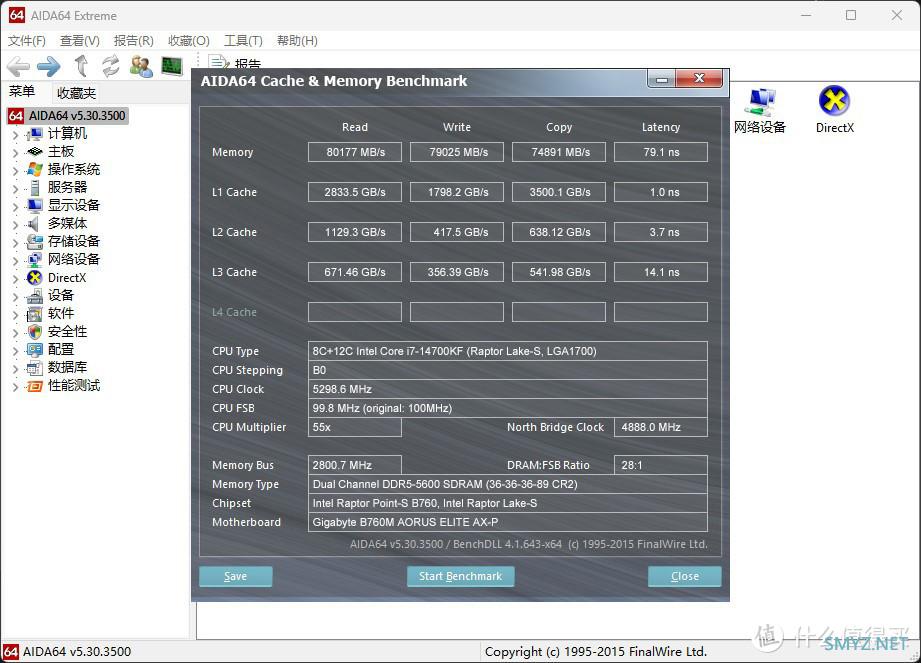Click the Motherboard Gigabyte B760M AORUS field
Viewport: 921px width, 663px height.
(507, 522)
